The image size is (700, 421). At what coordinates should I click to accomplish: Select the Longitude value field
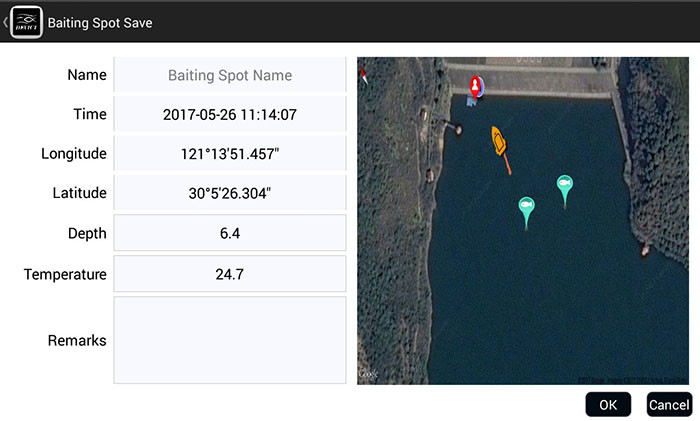pos(230,154)
